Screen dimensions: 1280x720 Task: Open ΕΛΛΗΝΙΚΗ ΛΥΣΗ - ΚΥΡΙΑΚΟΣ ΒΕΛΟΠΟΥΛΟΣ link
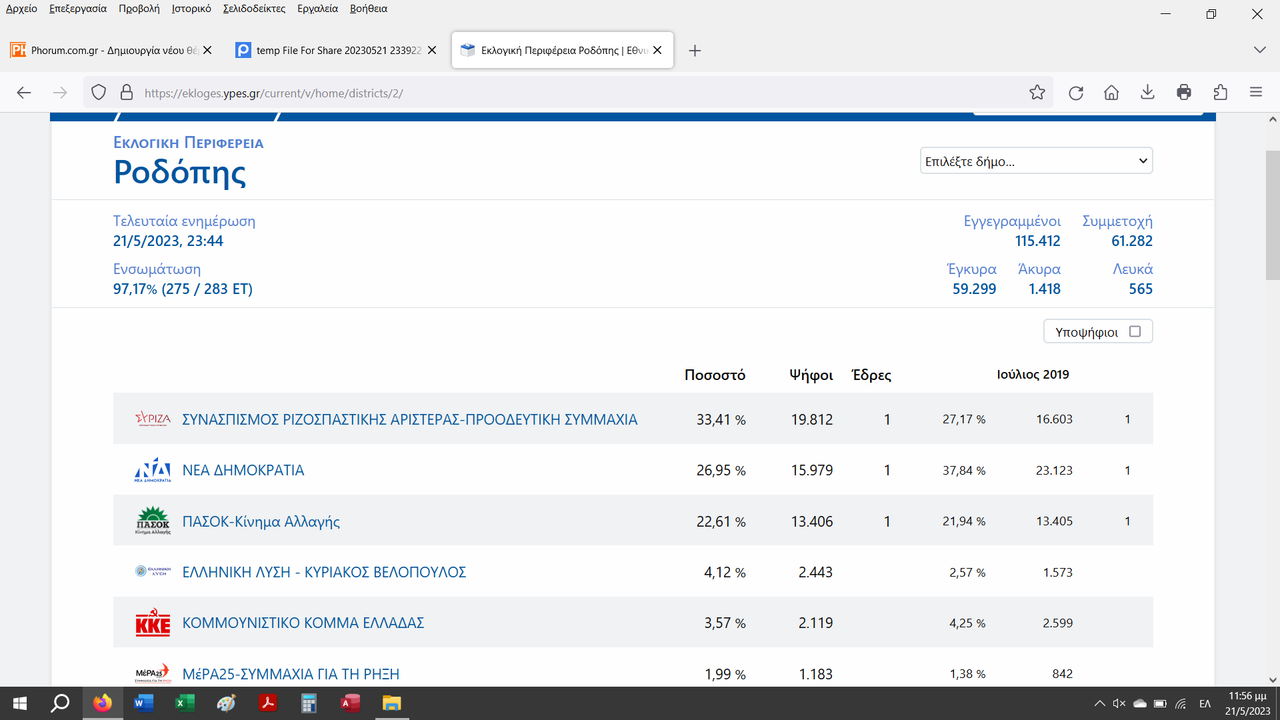pos(324,572)
